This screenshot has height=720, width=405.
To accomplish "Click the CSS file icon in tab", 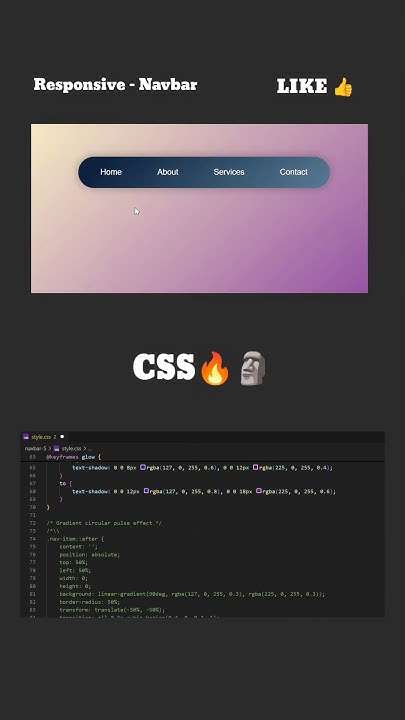I will point(26,437).
